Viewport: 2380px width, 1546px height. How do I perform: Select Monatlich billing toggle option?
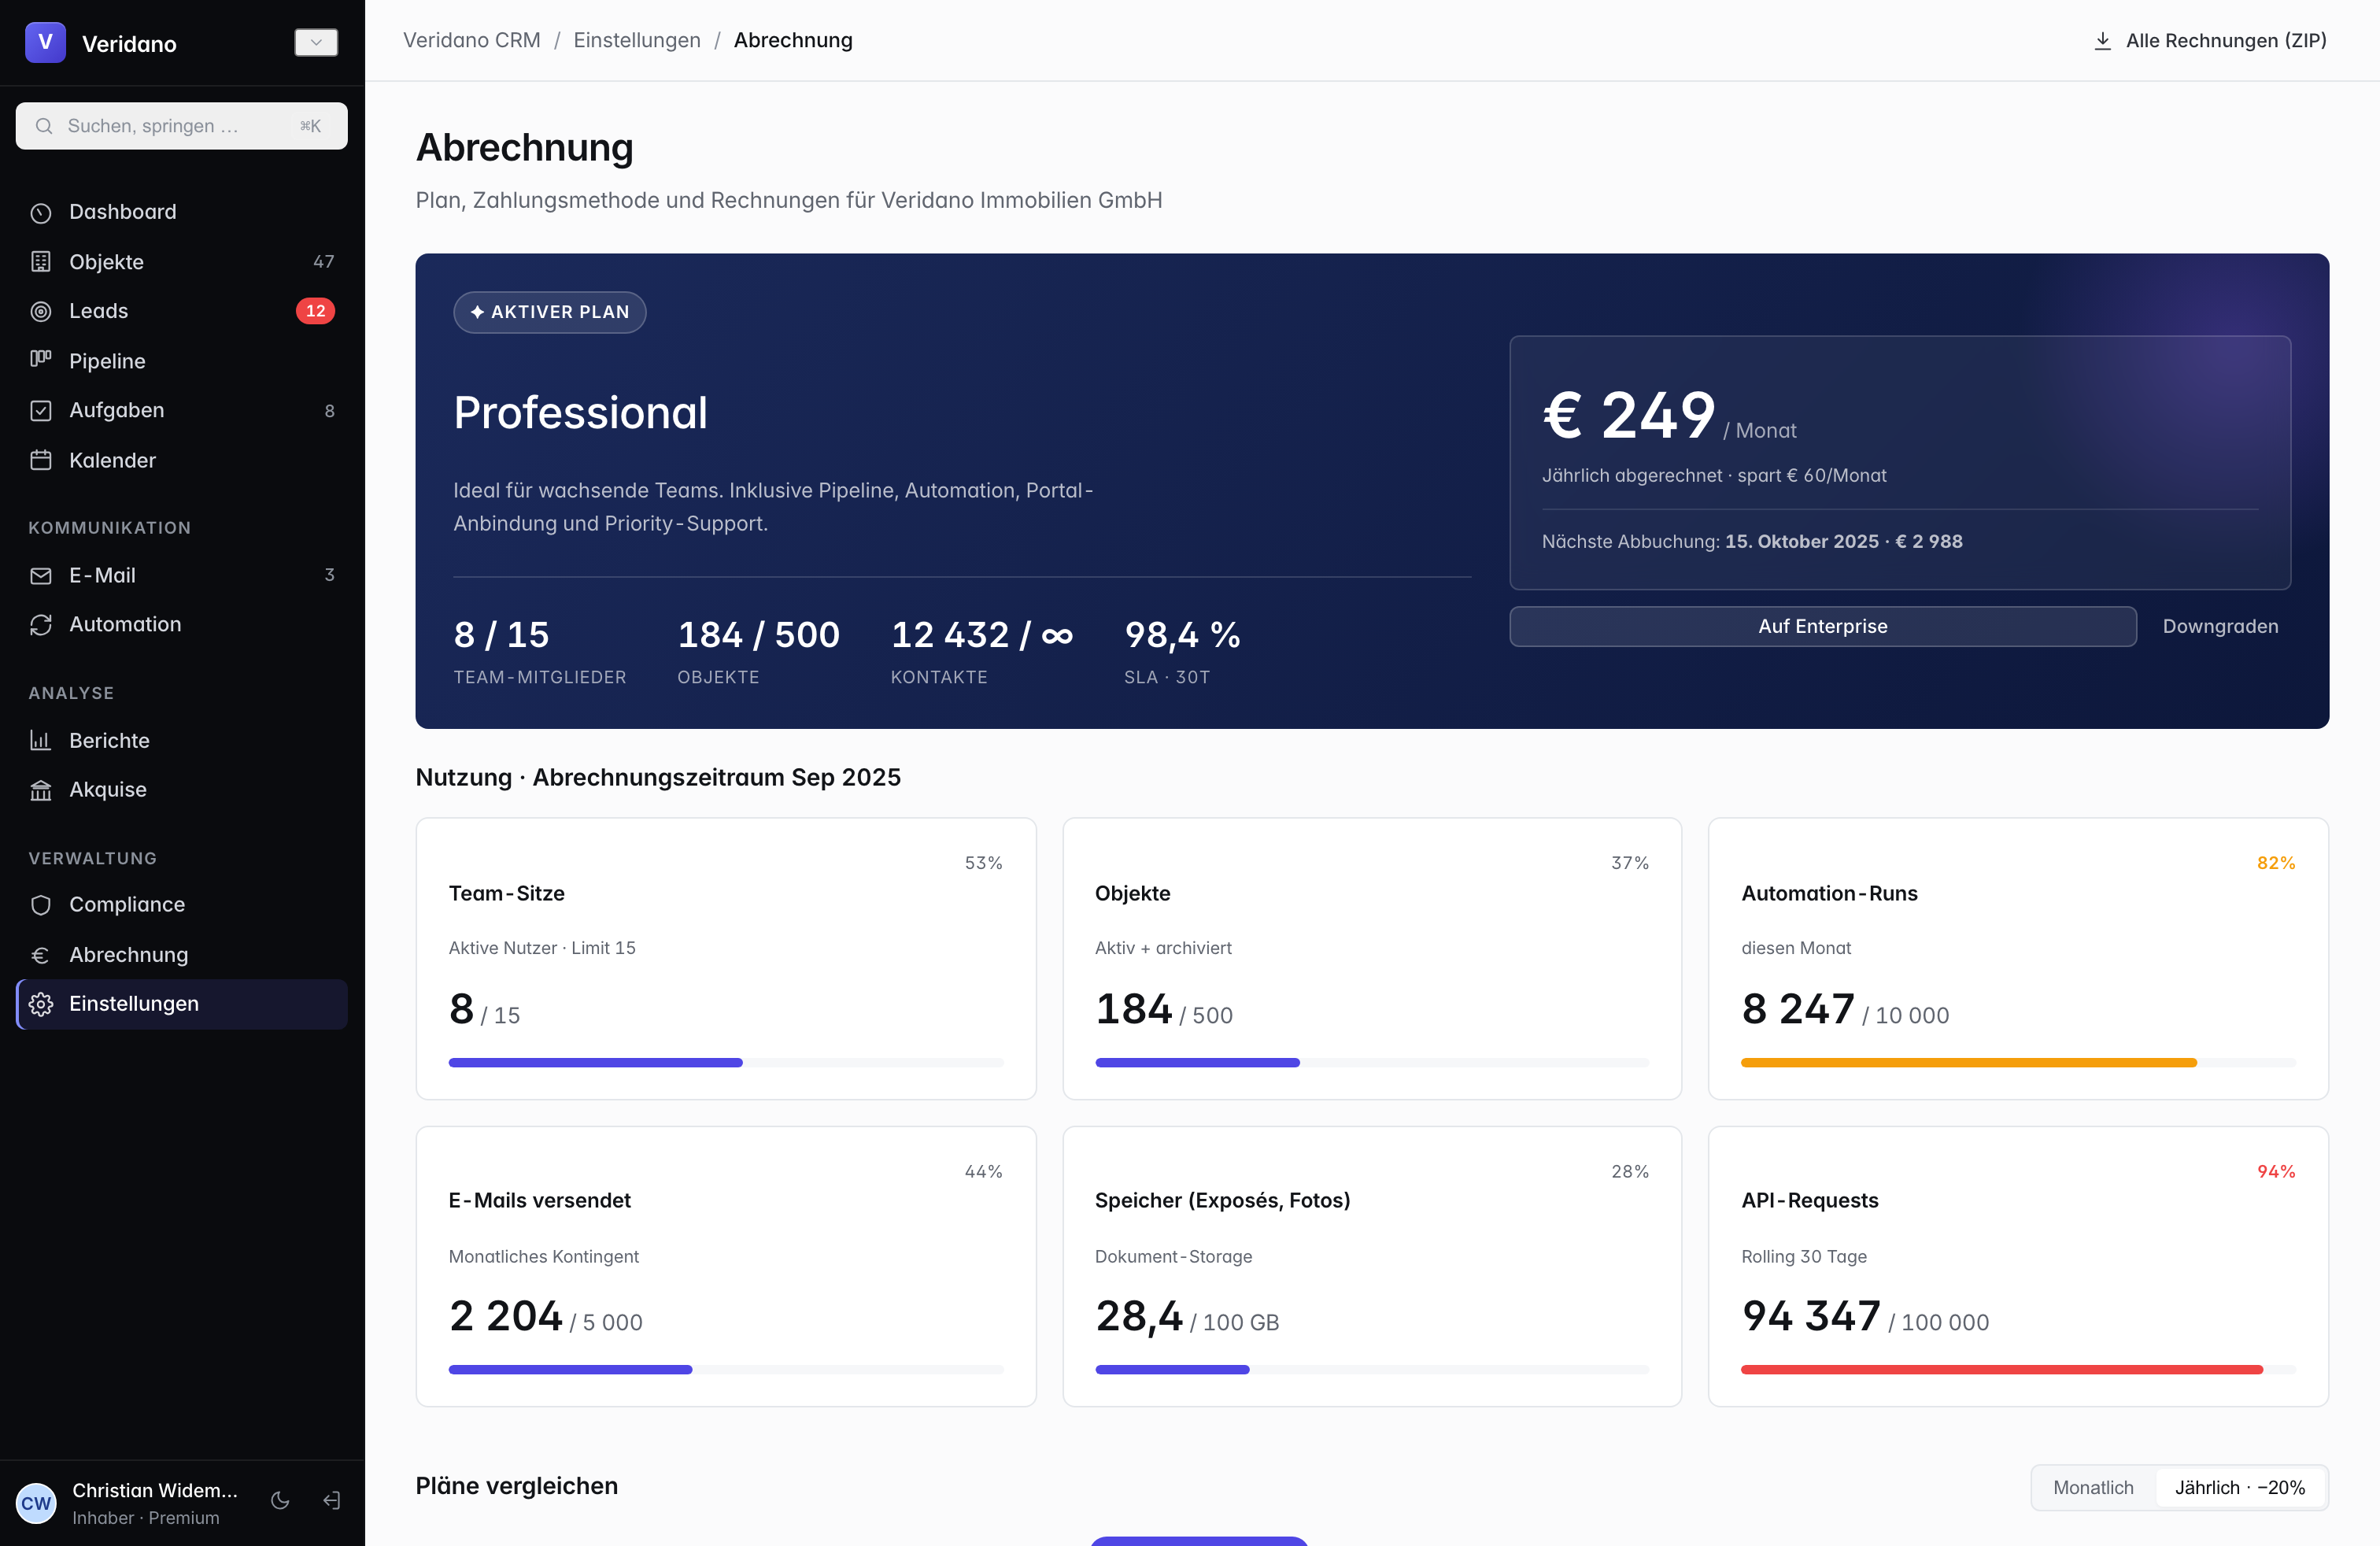coord(2093,1487)
